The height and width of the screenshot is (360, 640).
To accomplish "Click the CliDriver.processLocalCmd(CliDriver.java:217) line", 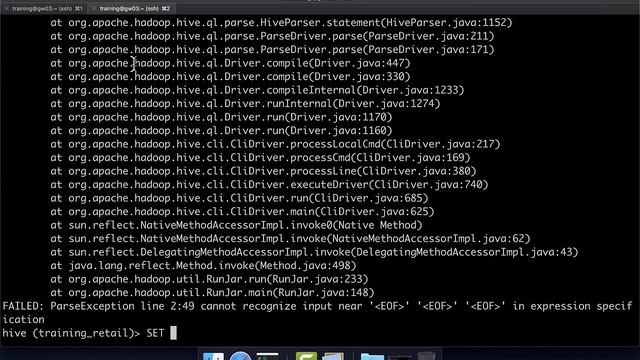I will pos(275,144).
